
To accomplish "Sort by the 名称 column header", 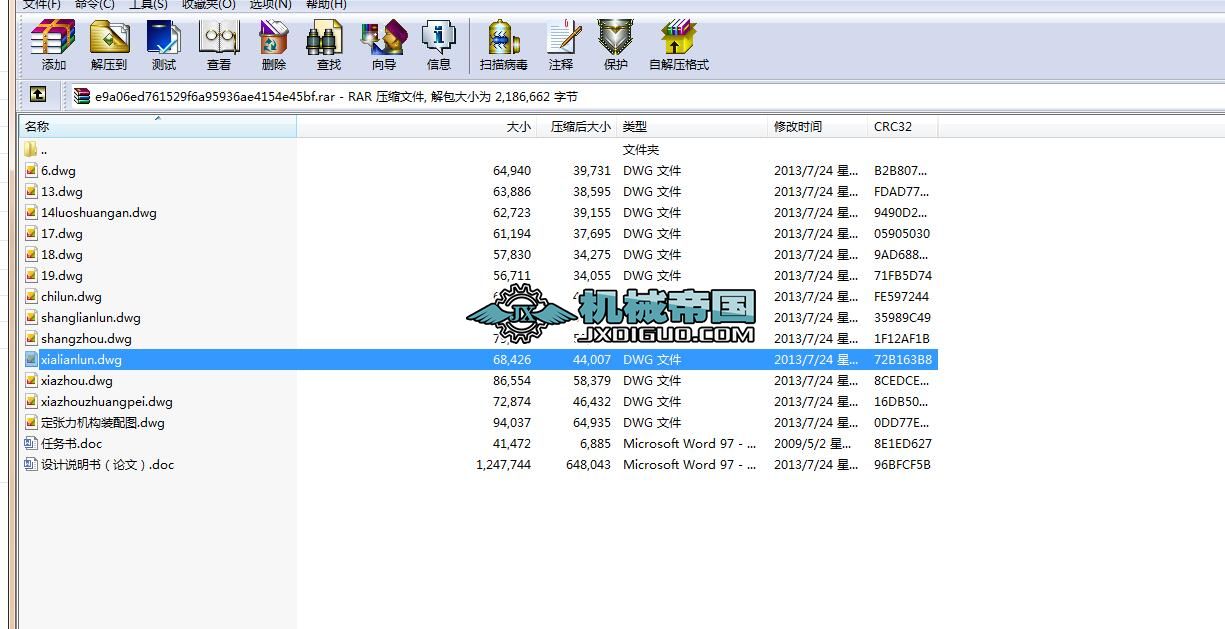I will tap(157, 127).
